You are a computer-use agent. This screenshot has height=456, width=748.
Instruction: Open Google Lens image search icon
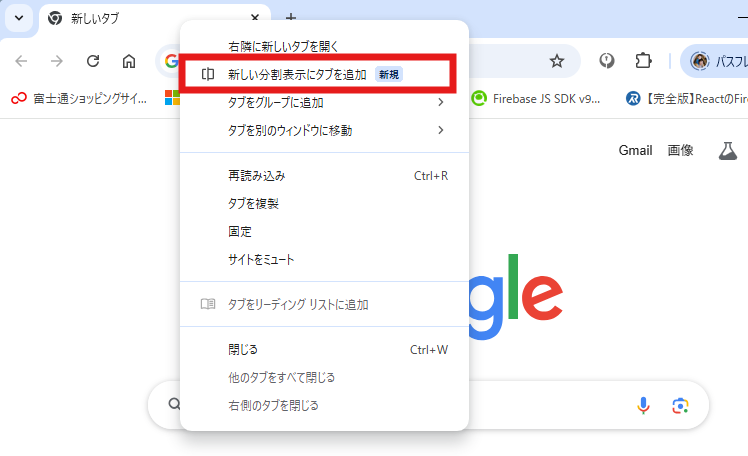point(680,405)
